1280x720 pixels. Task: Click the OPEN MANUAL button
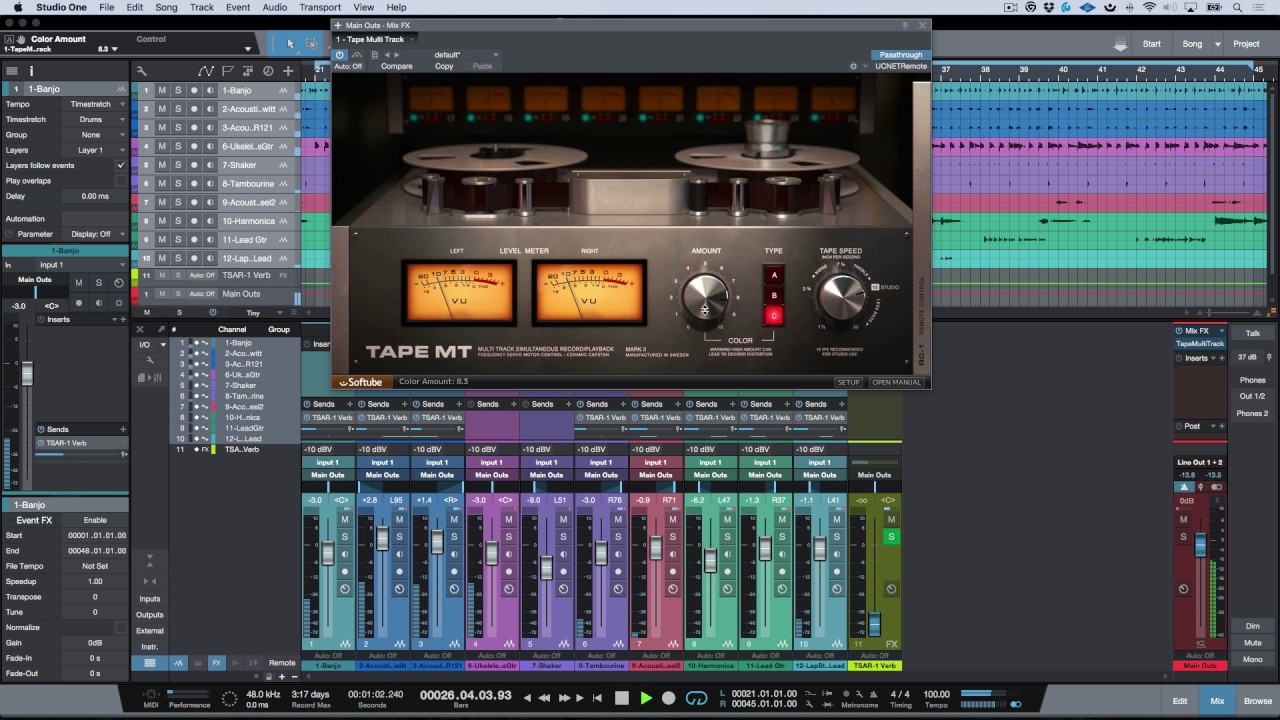point(896,382)
